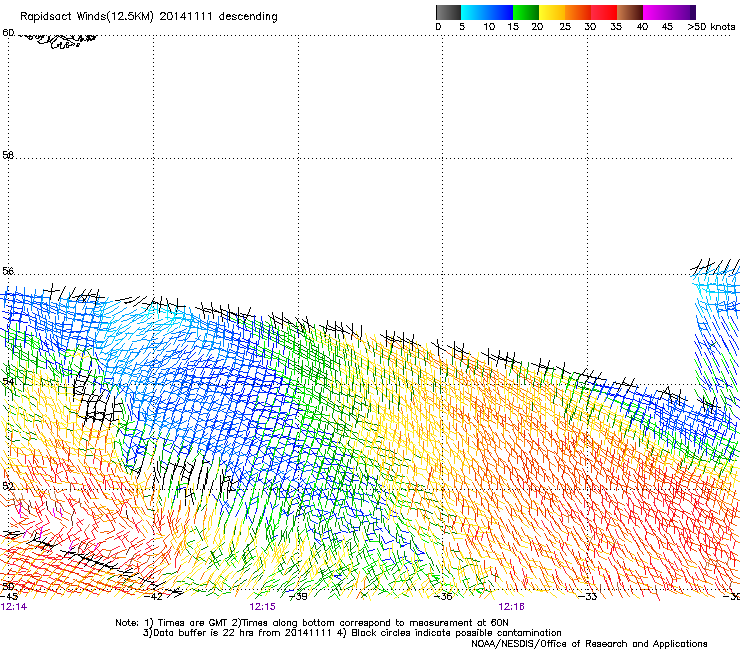This screenshot has height=650, width=740.
Task: Click the longitude -45 axis label
Action: point(9,597)
